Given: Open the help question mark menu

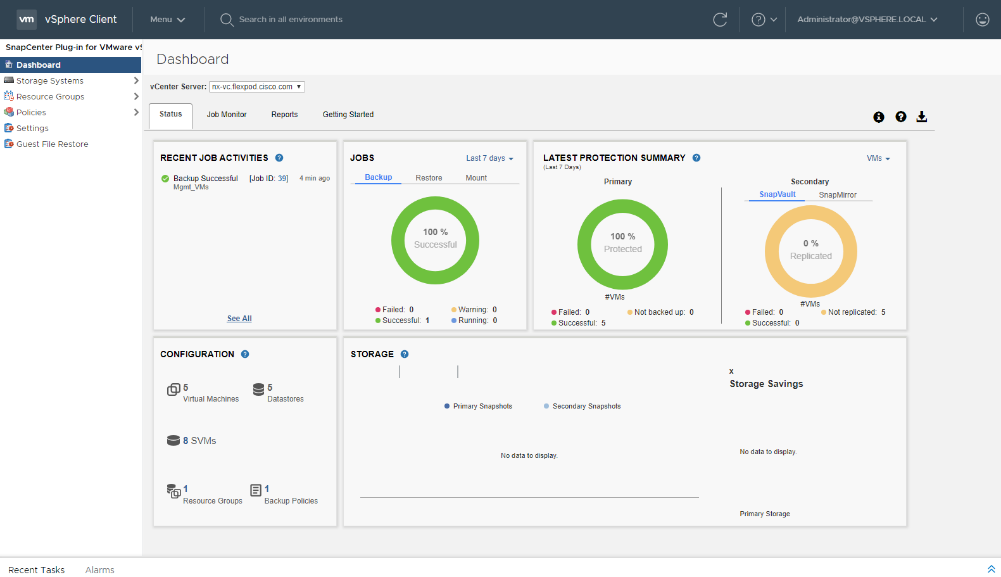Looking at the screenshot, I should tap(764, 20).
